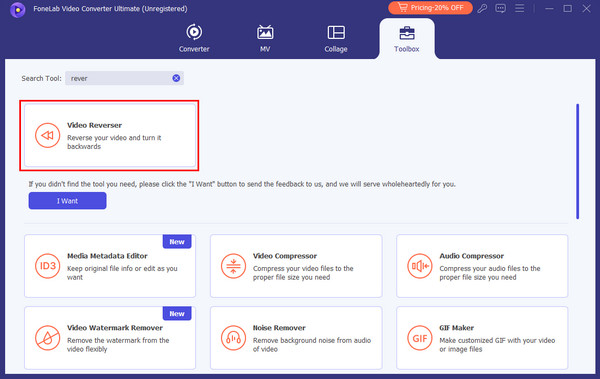
Task: Open the Media Metadata Editor card
Action: [x=110, y=266]
